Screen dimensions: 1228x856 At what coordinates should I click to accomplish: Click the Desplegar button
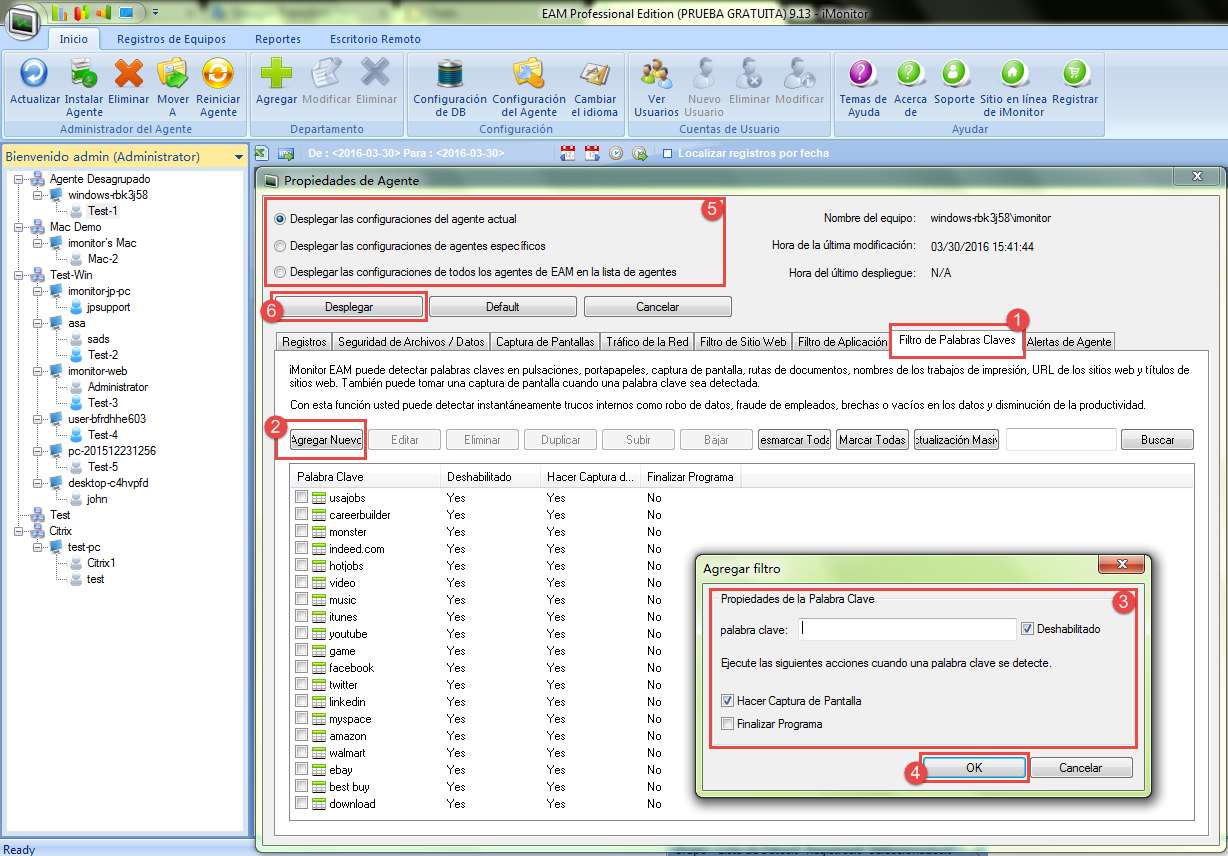pyautogui.click(x=348, y=307)
